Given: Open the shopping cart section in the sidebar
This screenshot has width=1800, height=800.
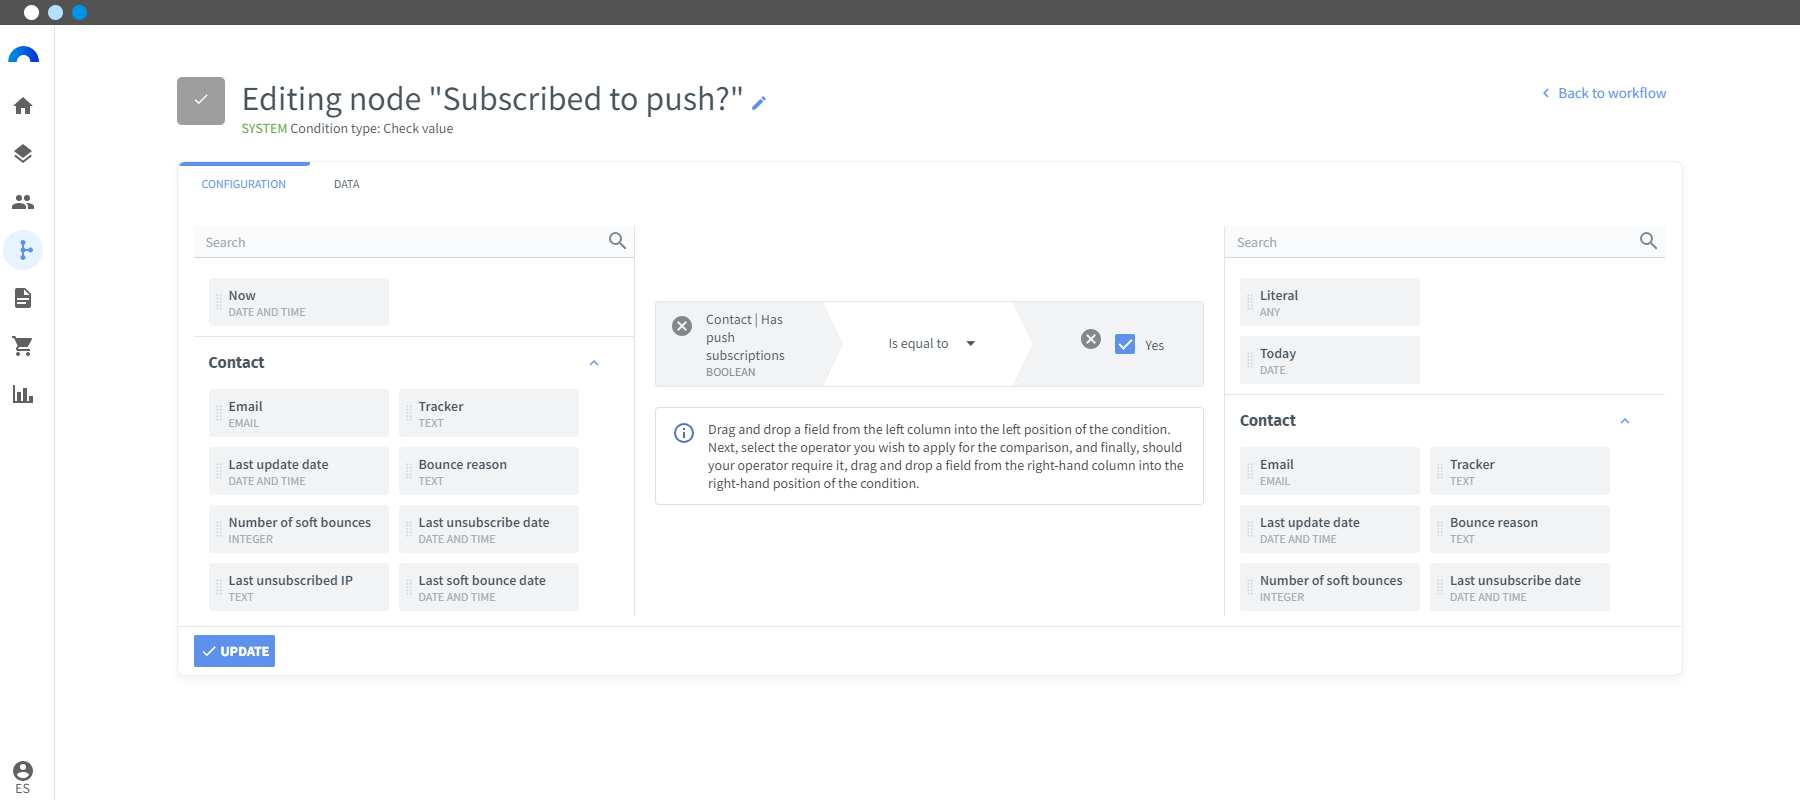Looking at the screenshot, I should point(23,346).
